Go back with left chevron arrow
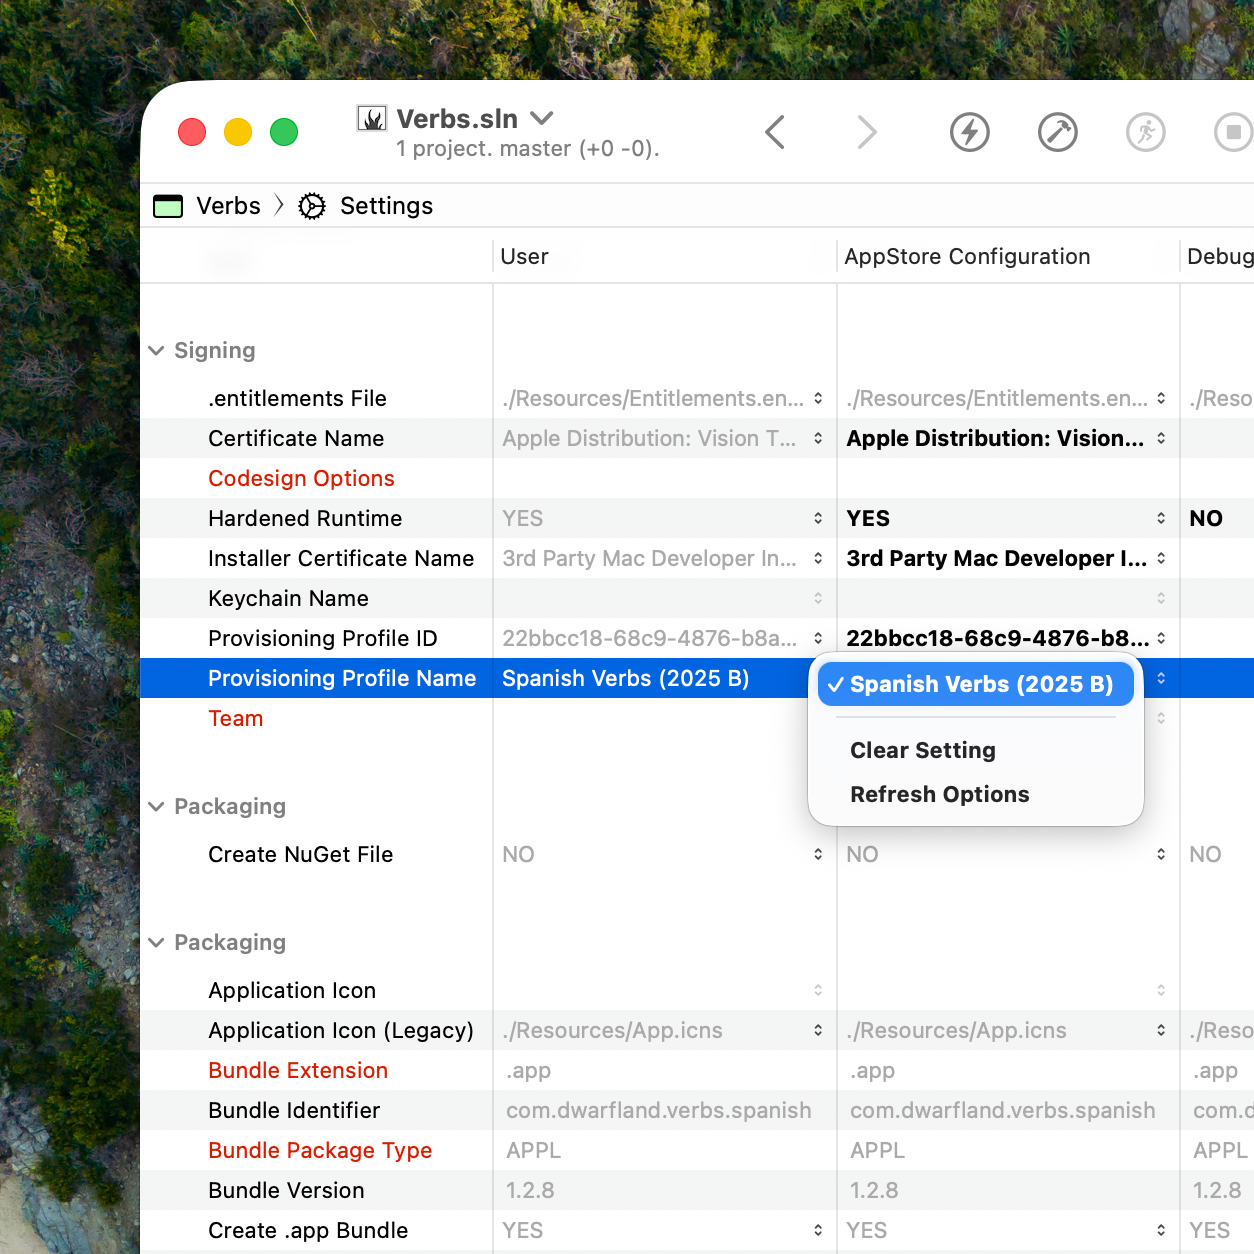Viewport: 1254px width, 1254px height. tap(775, 132)
